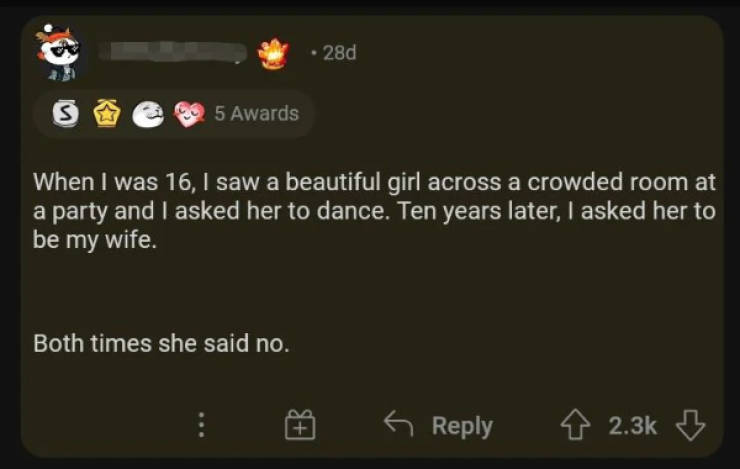This screenshot has height=469, width=740.
Task: Click the reply arrow icon
Action: pos(398,425)
